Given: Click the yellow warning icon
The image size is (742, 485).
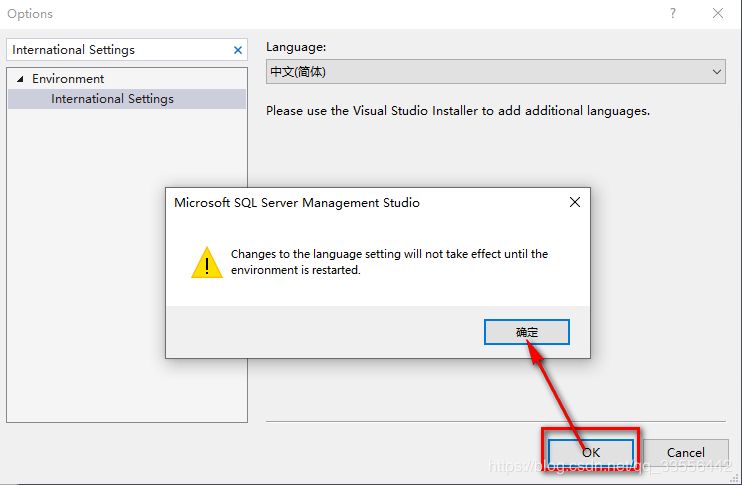Looking at the screenshot, I should tap(207, 263).
